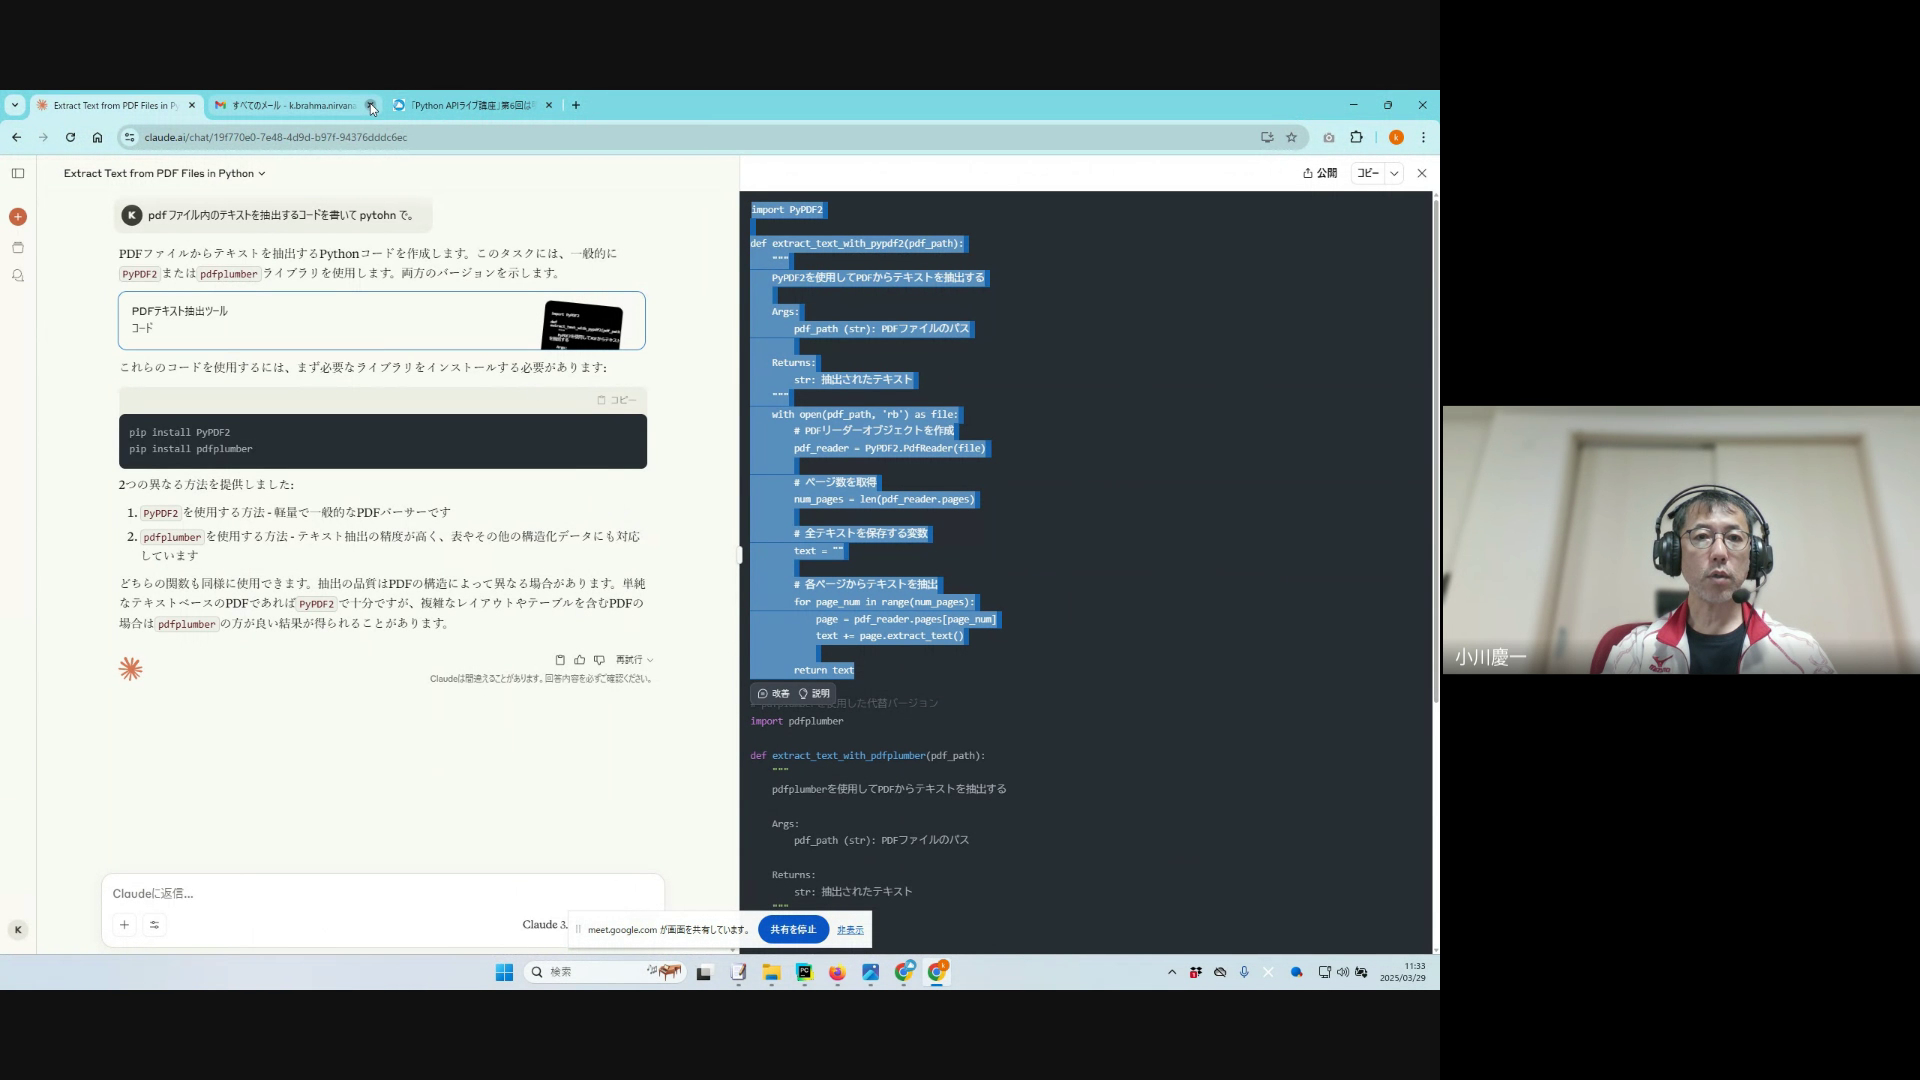The height and width of the screenshot is (1080, 1920).
Task: Copy the response with clipboard icon
Action: (560, 660)
